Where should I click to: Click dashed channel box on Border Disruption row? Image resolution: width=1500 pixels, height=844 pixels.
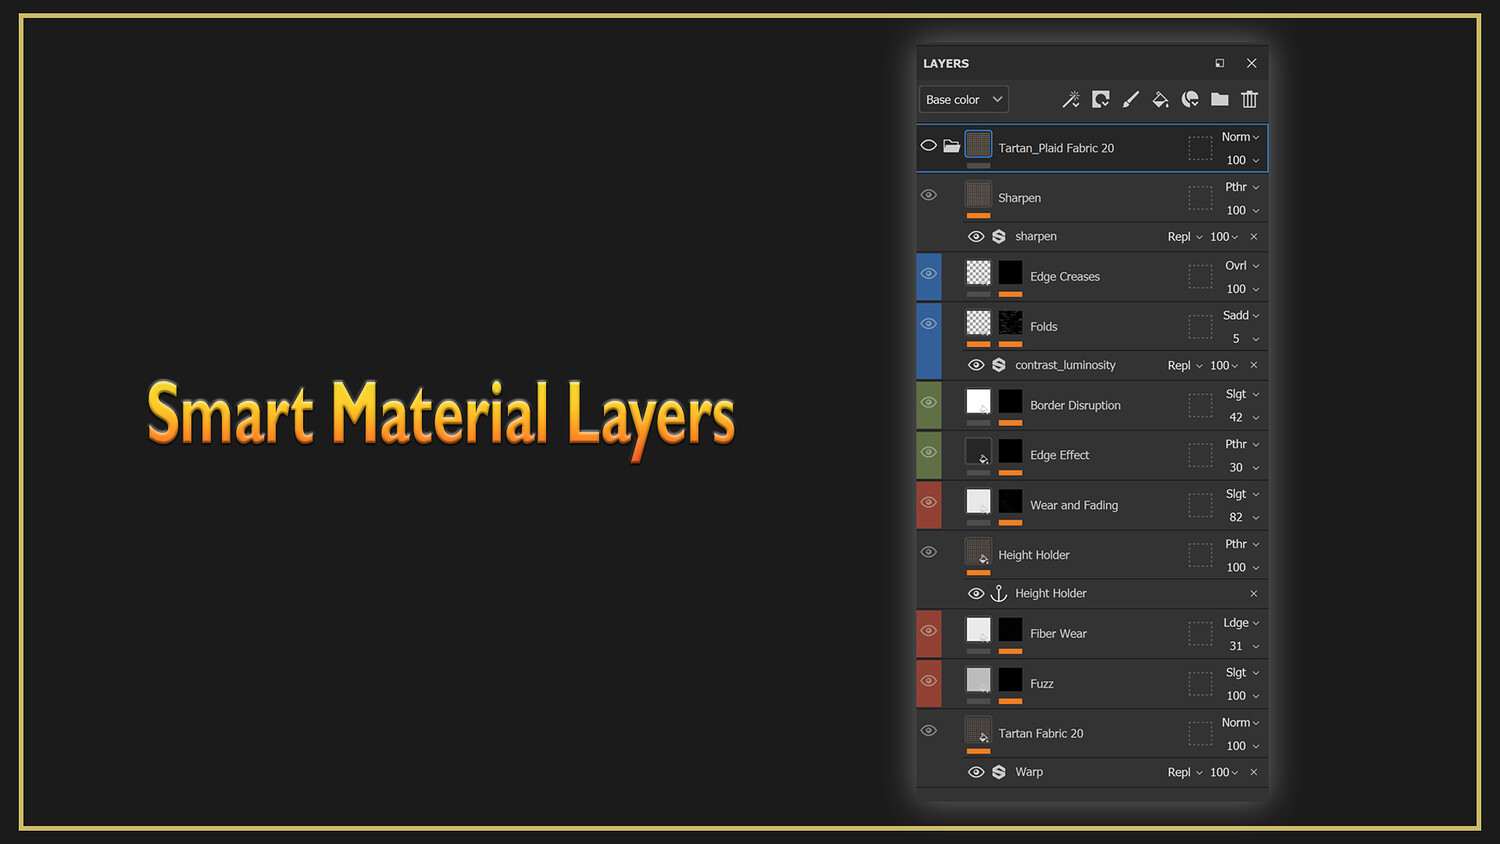(x=1200, y=405)
